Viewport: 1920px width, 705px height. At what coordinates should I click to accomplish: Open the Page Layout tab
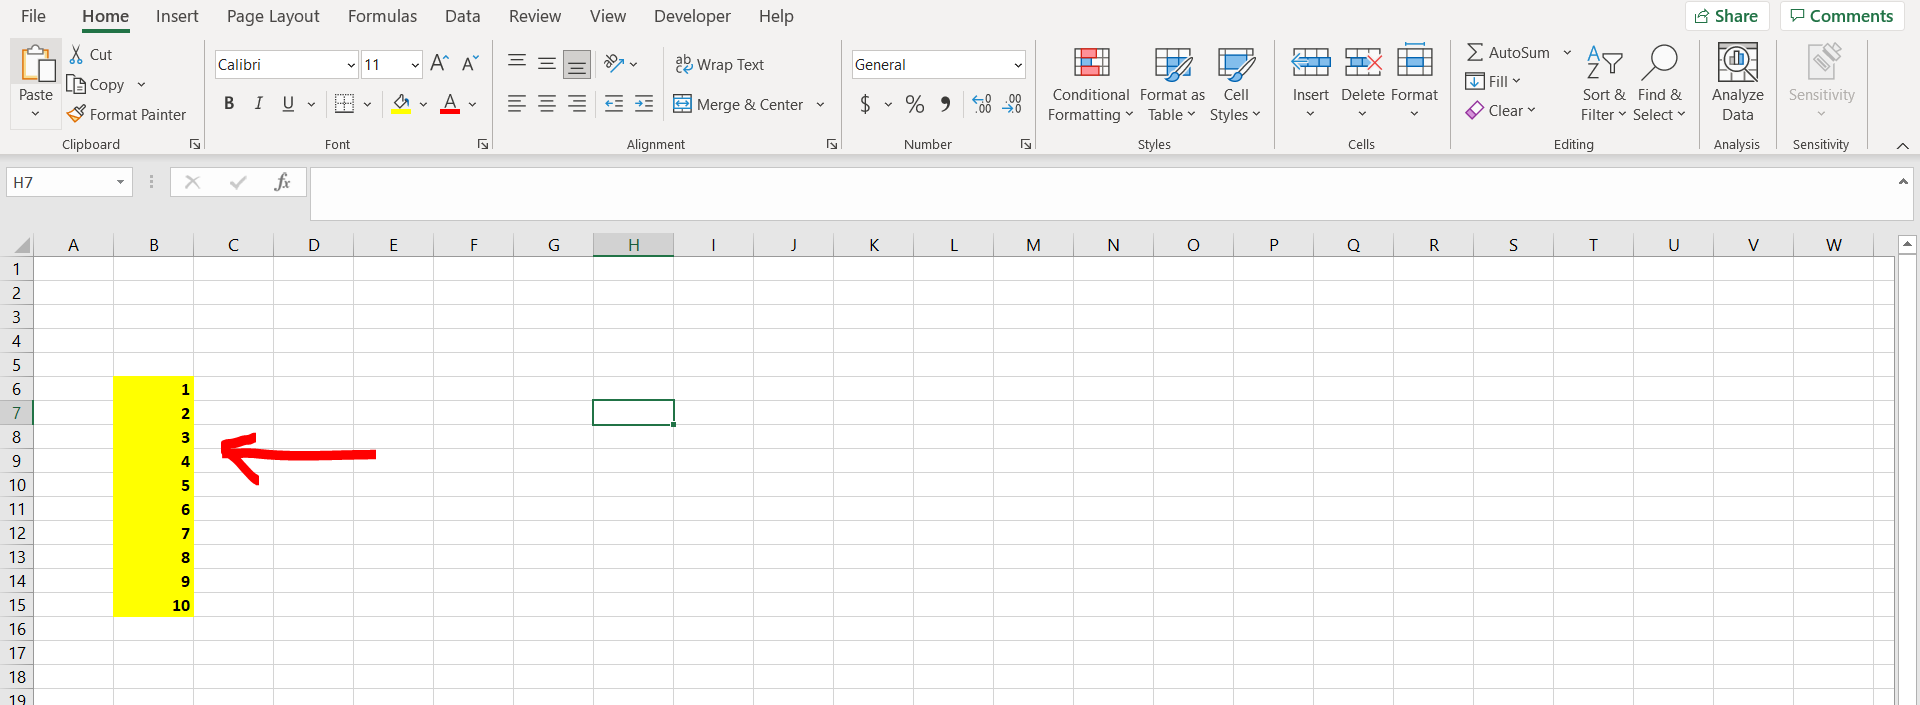273,16
